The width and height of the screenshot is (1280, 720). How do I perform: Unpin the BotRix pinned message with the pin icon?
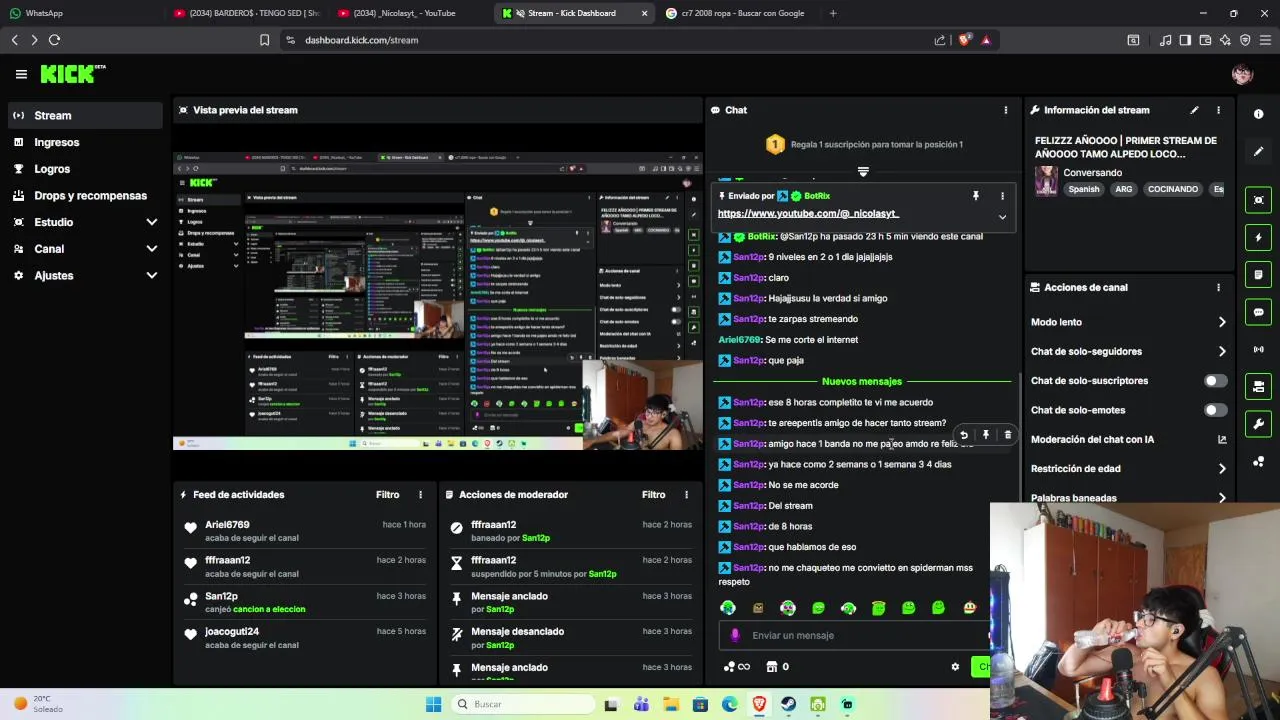pos(976,196)
